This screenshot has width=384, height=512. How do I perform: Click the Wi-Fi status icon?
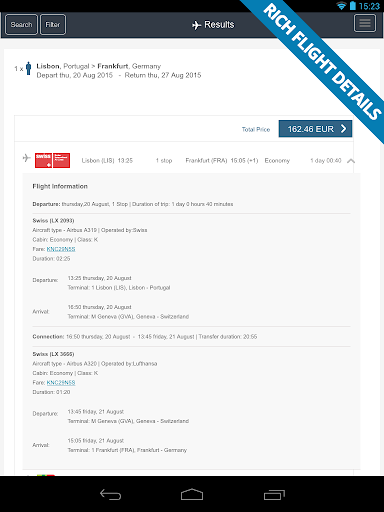[x=341, y=6]
